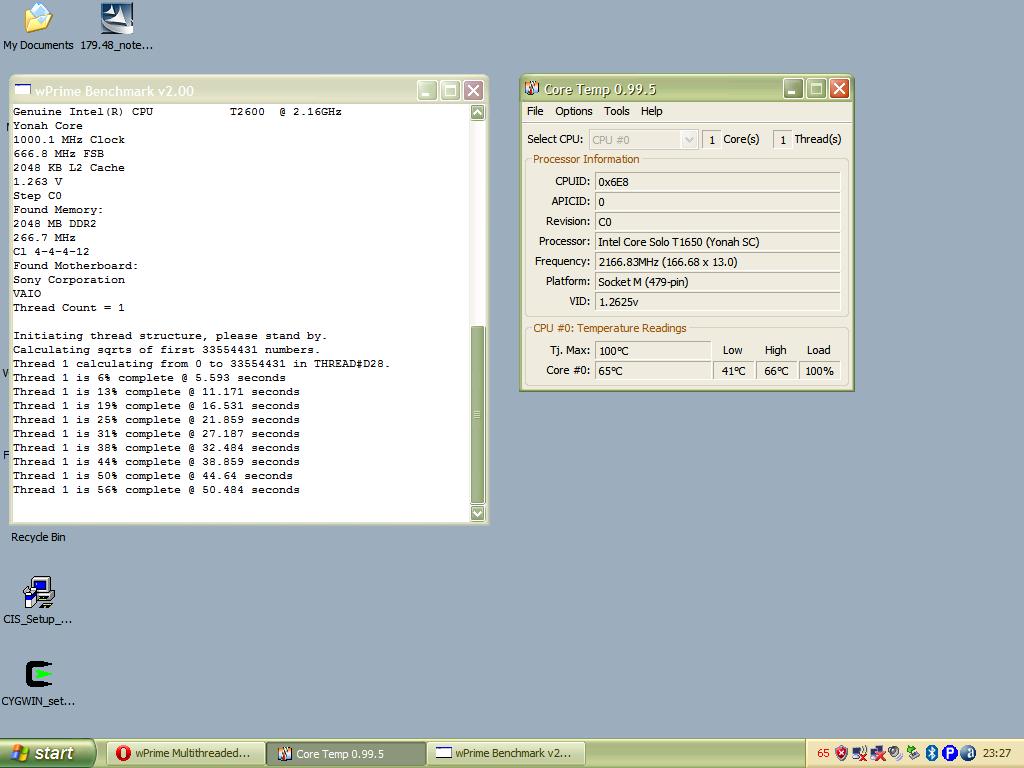Screen dimensions: 1024x768
Task: Click the Tj. Max field showing 100°C
Action: tap(652, 351)
